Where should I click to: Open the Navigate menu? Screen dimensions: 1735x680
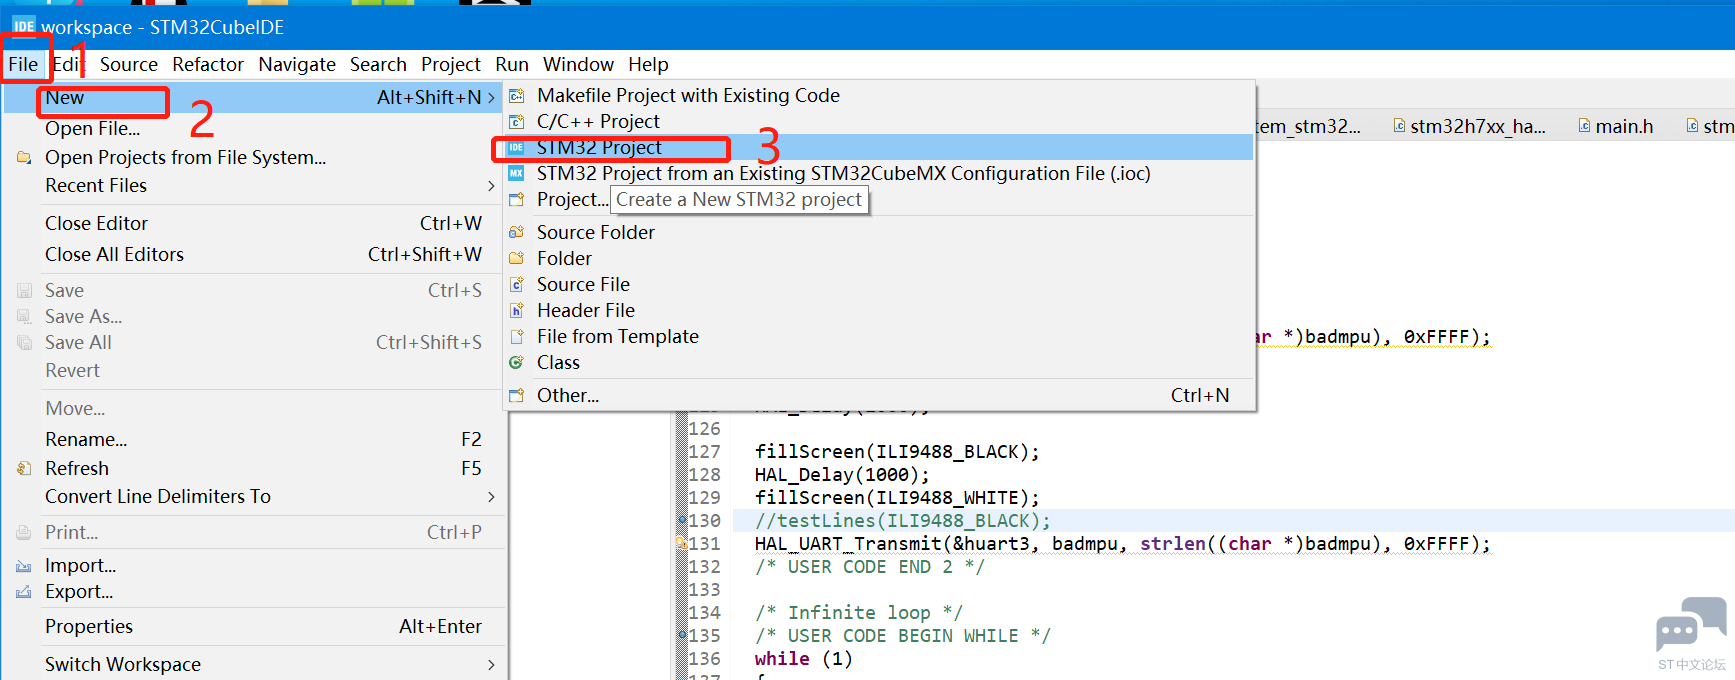click(297, 64)
